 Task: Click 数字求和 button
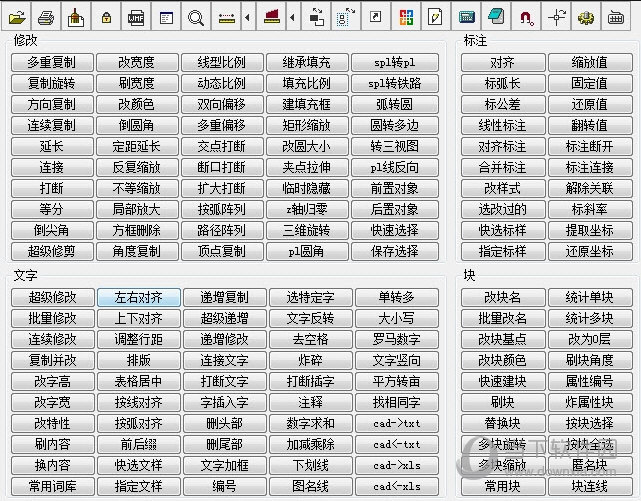(310, 423)
